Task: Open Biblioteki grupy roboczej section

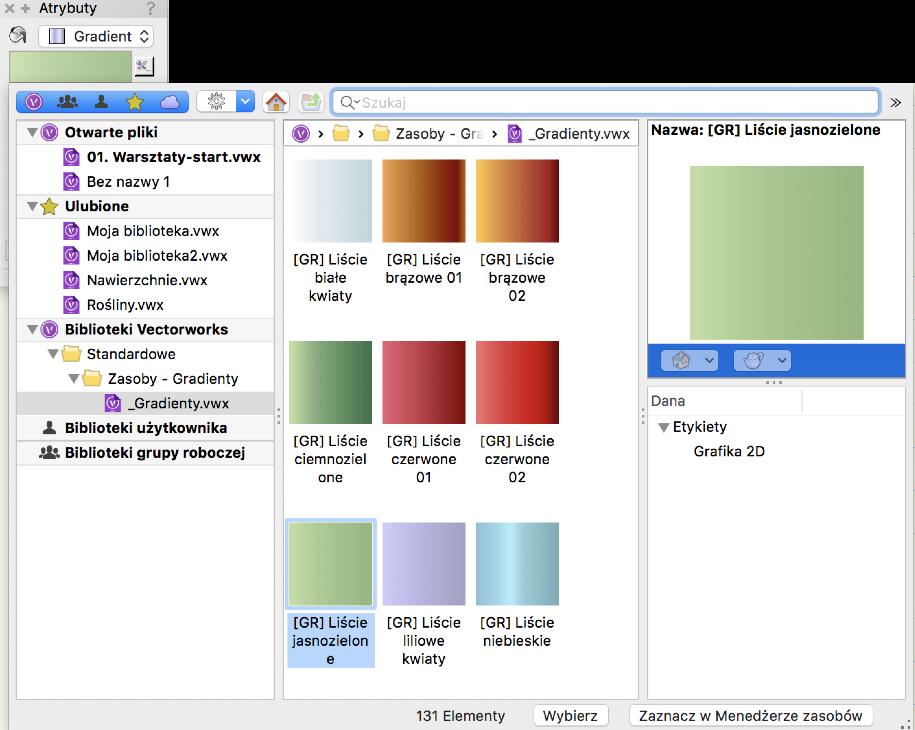Action: tap(145, 453)
